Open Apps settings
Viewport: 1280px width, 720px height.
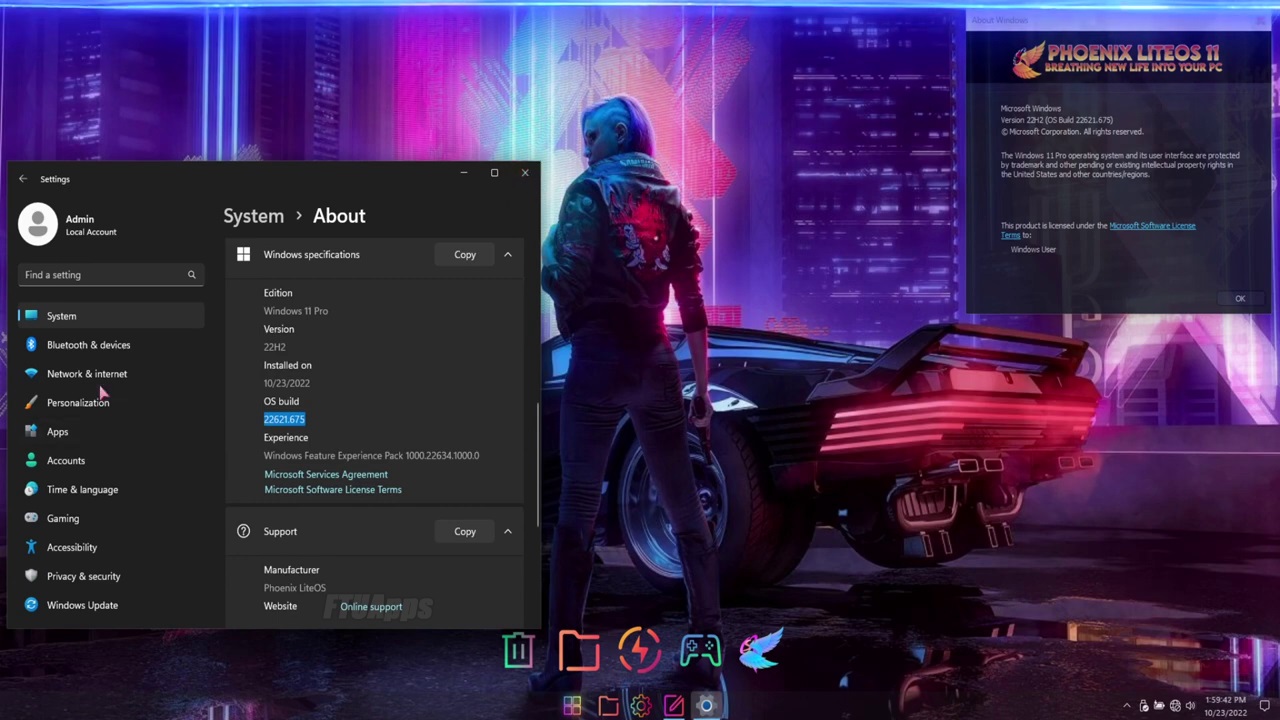[x=110, y=432]
